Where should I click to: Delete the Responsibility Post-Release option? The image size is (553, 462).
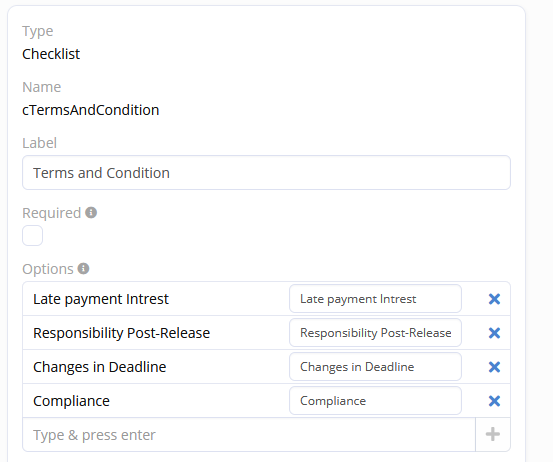(494, 333)
